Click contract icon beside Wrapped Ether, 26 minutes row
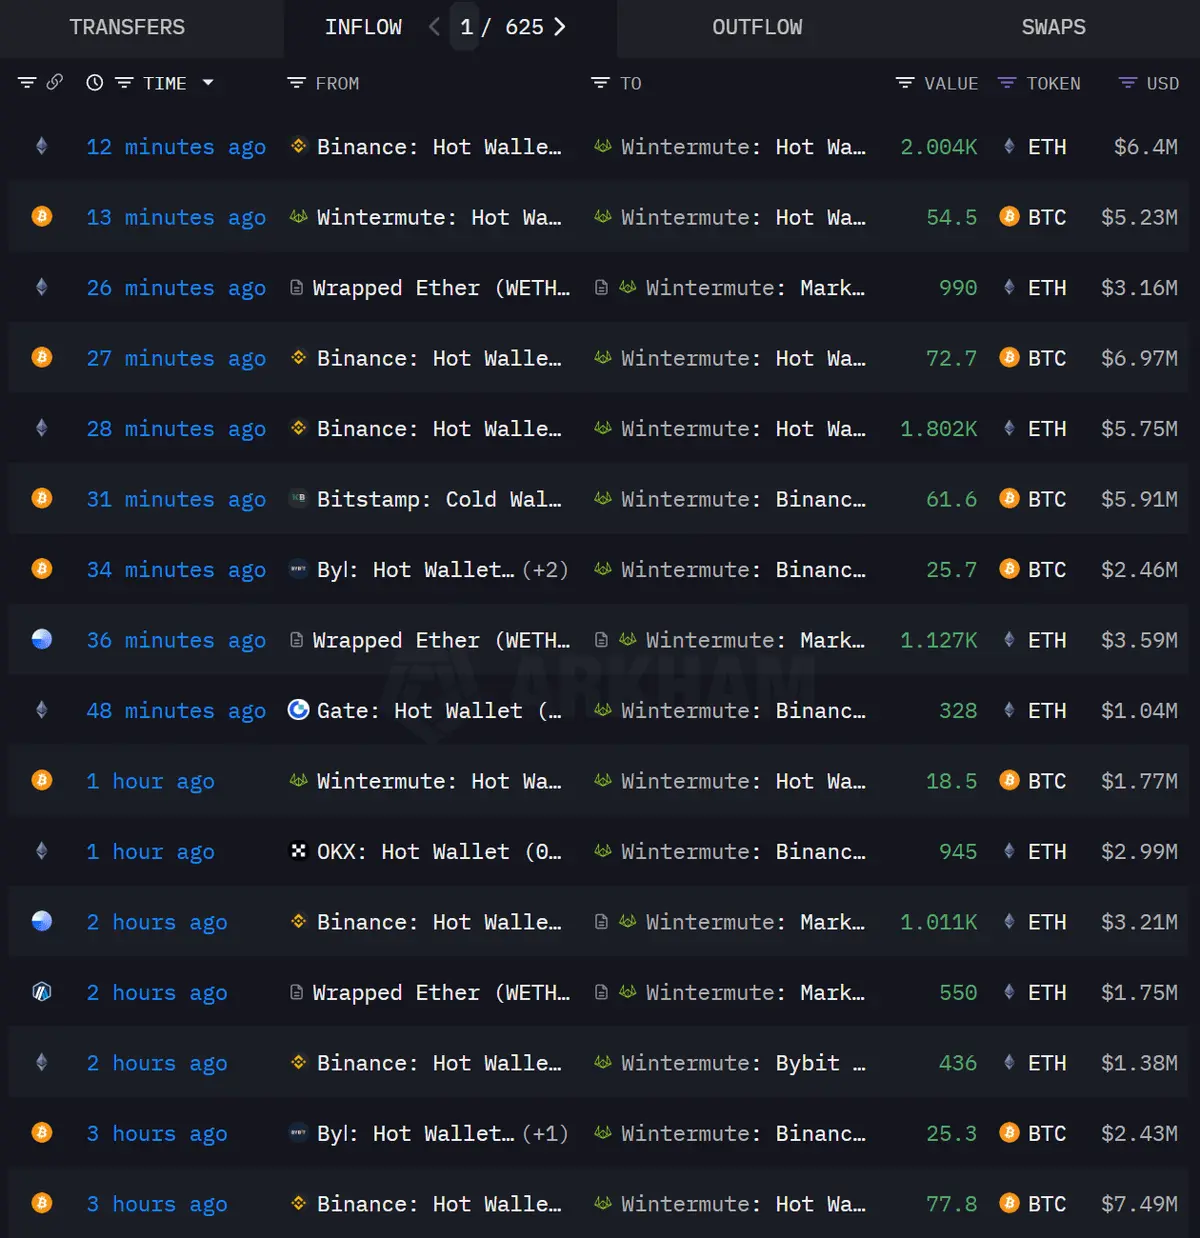The width and height of the screenshot is (1200, 1238). pos(297,287)
